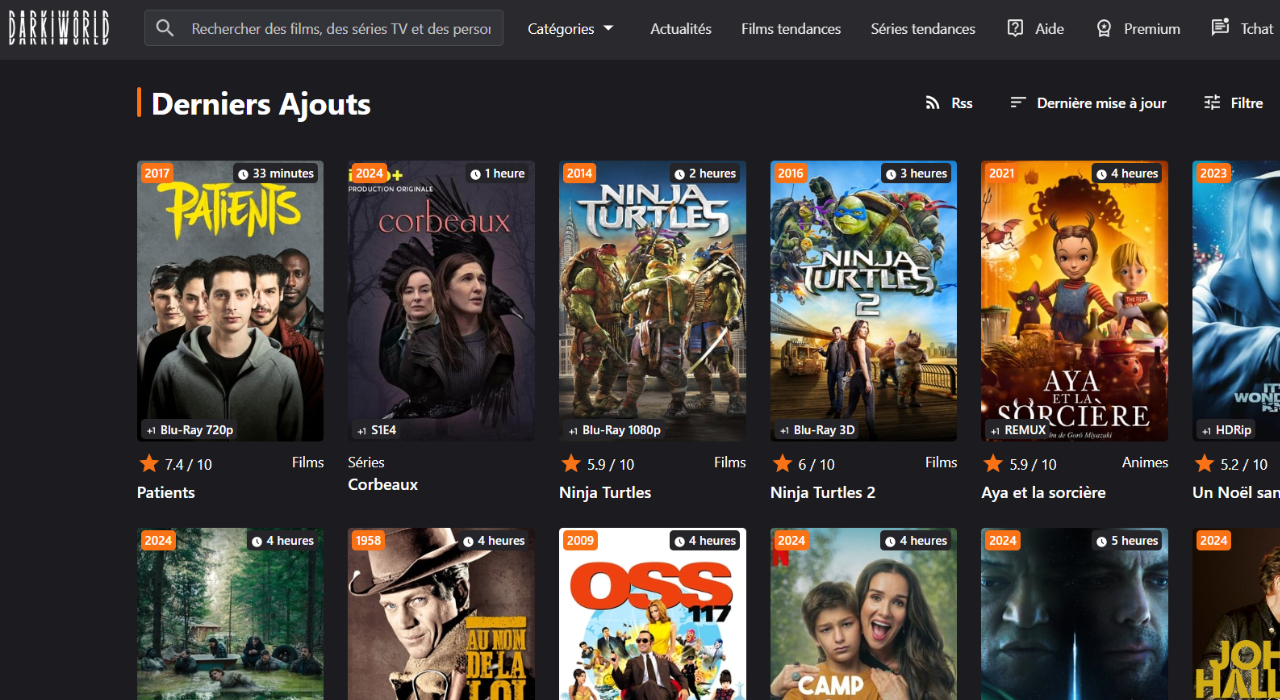1280x700 pixels.
Task: Click the star icon for Ninja Turtles 2
Action: [x=782, y=463]
